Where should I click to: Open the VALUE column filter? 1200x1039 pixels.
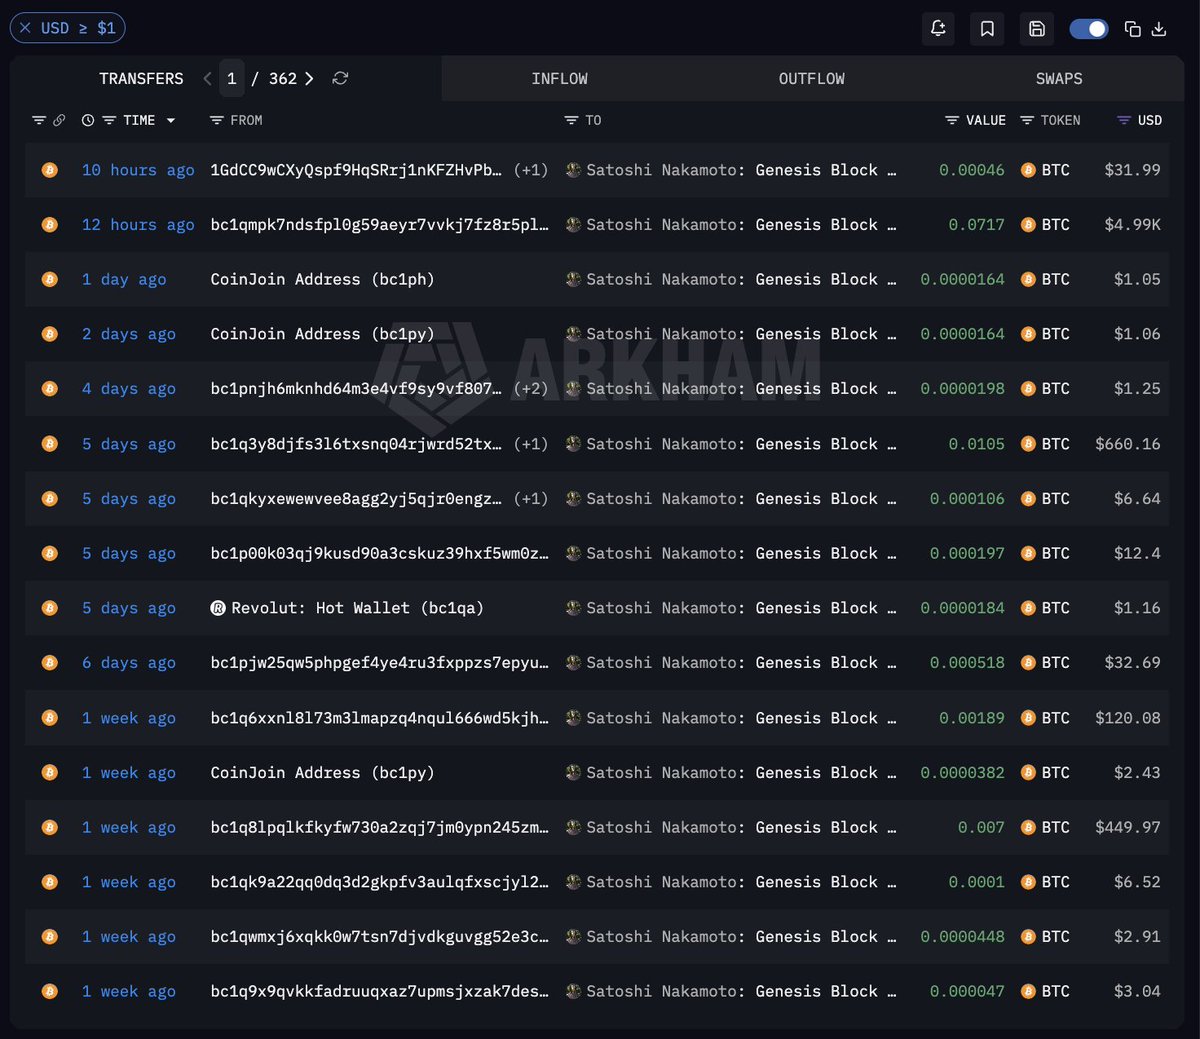click(952, 120)
